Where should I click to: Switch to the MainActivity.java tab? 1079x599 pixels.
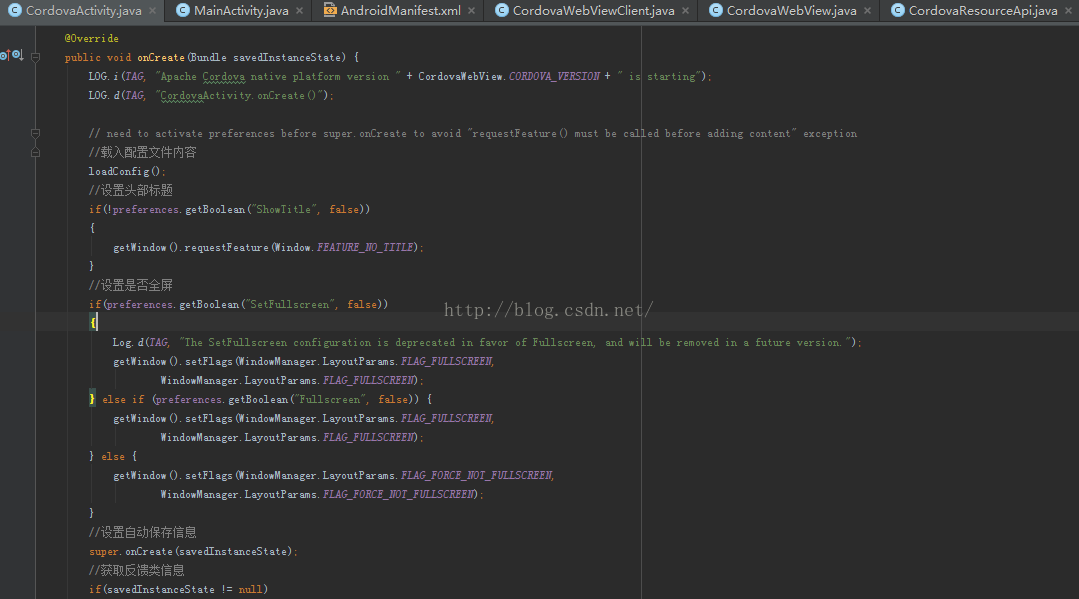click(241, 11)
